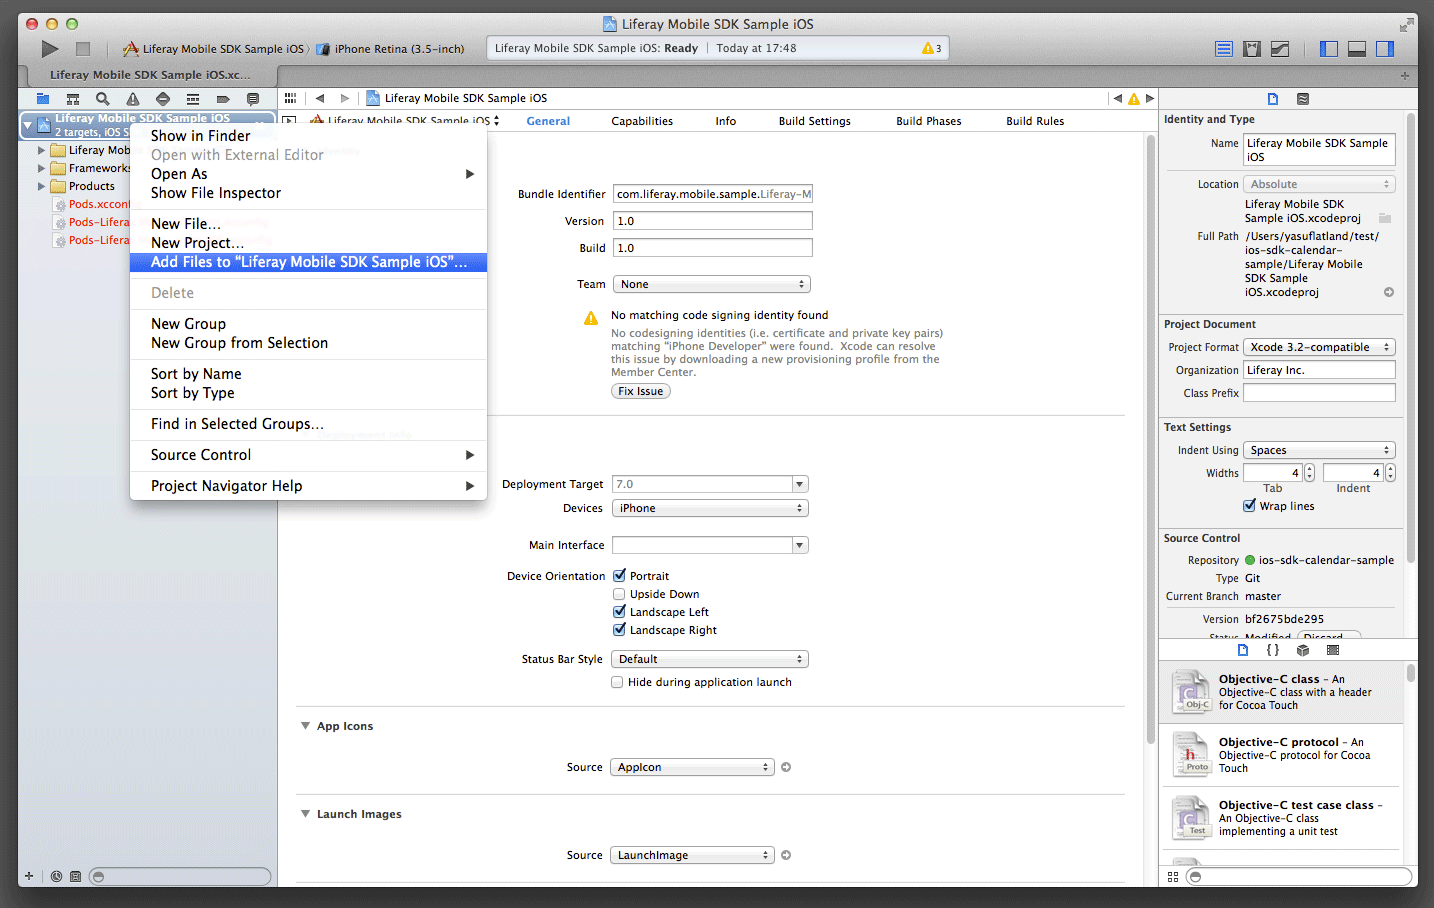
Task: Uncheck Landscape Right orientation
Action: coord(619,629)
